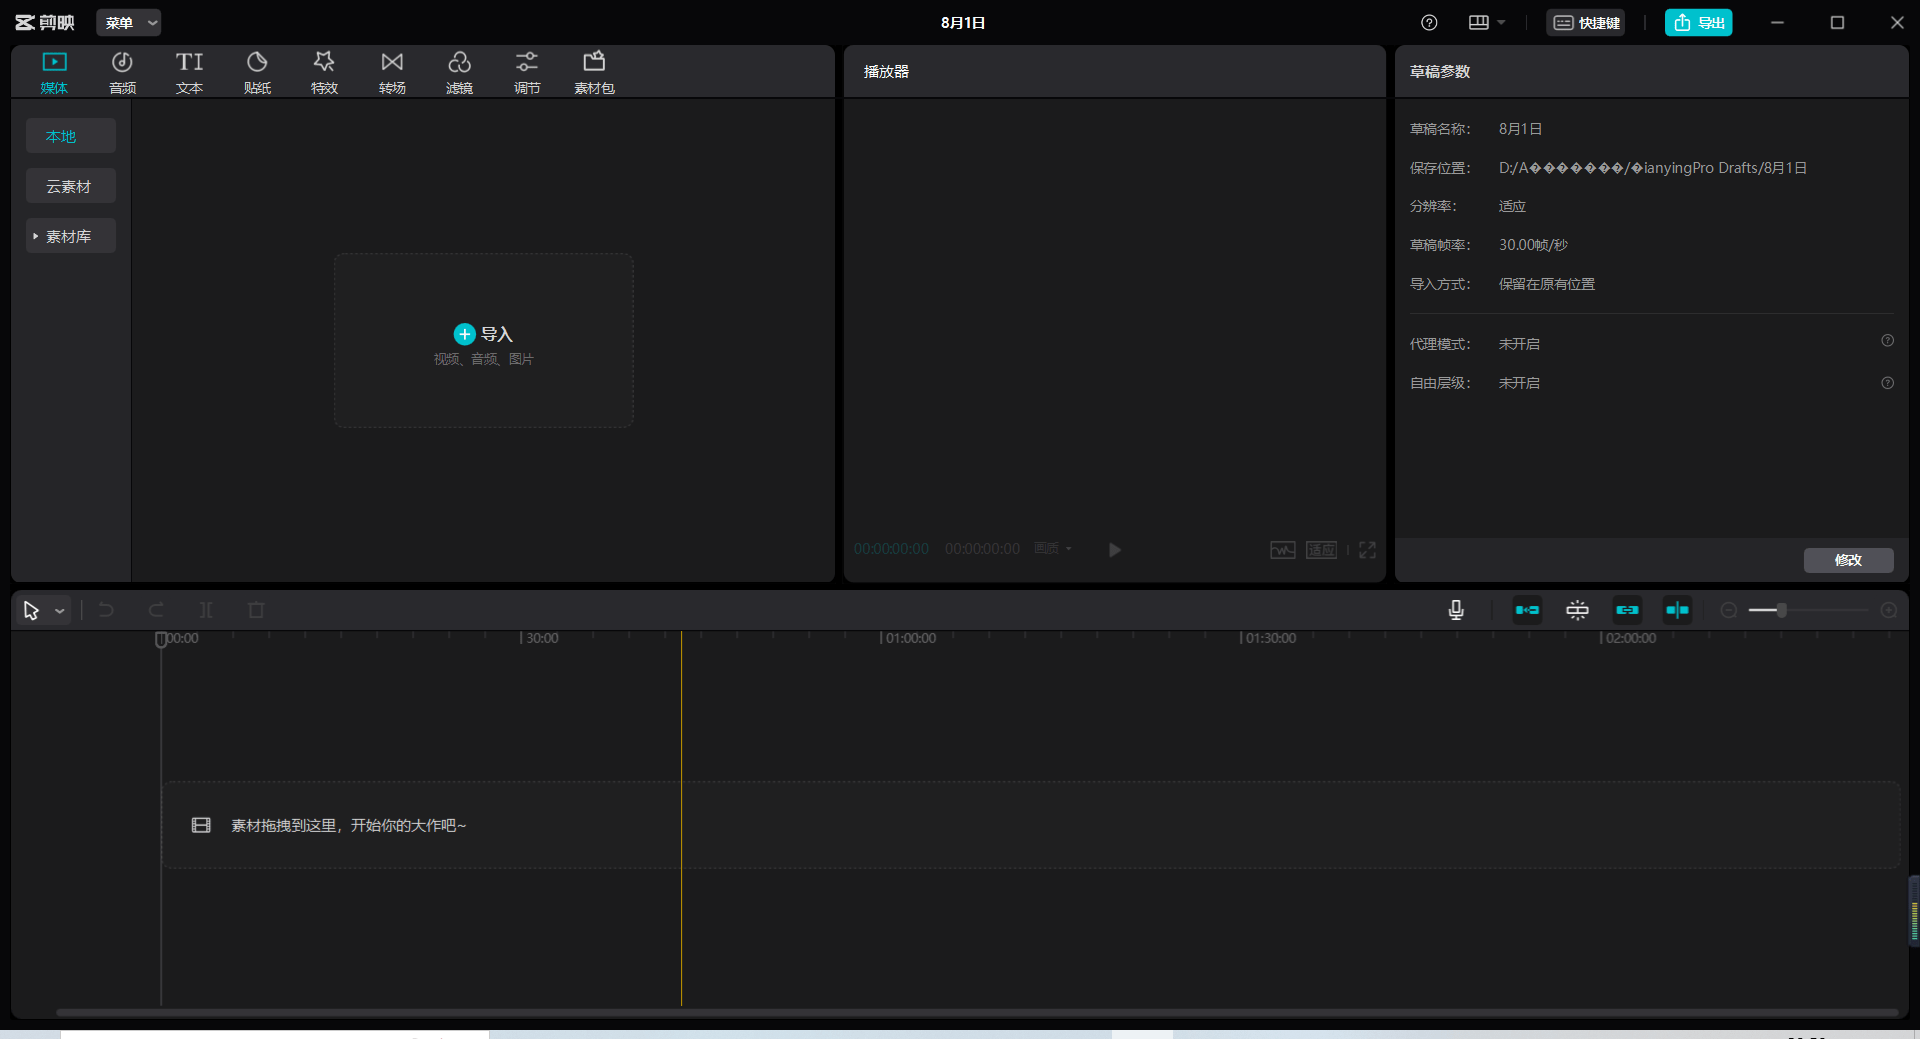
Task: Play the preview in the player
Action: (x=1115, y=549)
